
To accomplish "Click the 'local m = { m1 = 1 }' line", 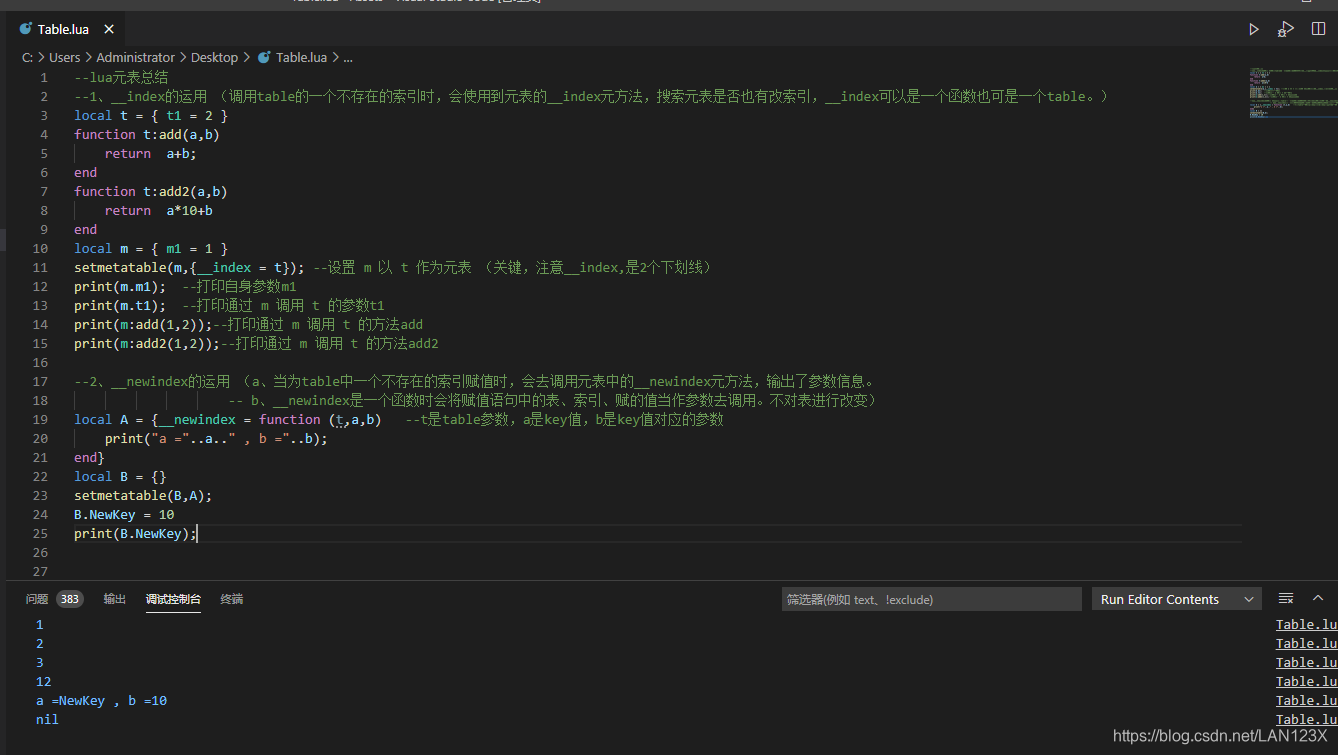I will click(151, 248).
